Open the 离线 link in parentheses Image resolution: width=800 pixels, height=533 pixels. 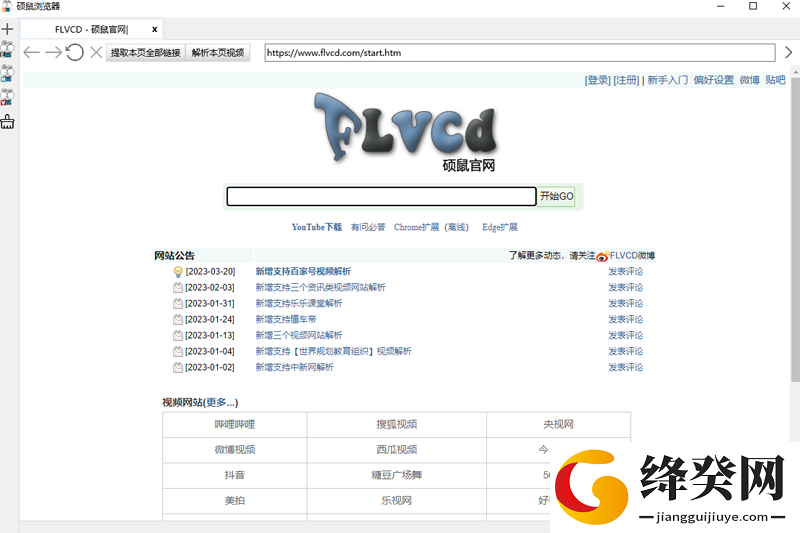click(456, 227)
